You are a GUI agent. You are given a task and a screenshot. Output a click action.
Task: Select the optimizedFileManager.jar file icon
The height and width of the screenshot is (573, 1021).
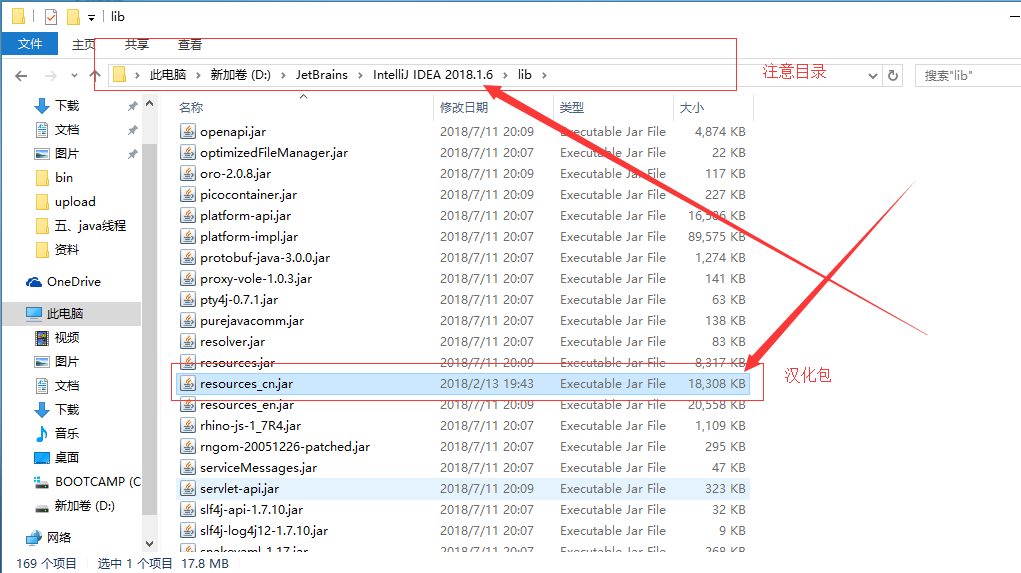point(188,152)
